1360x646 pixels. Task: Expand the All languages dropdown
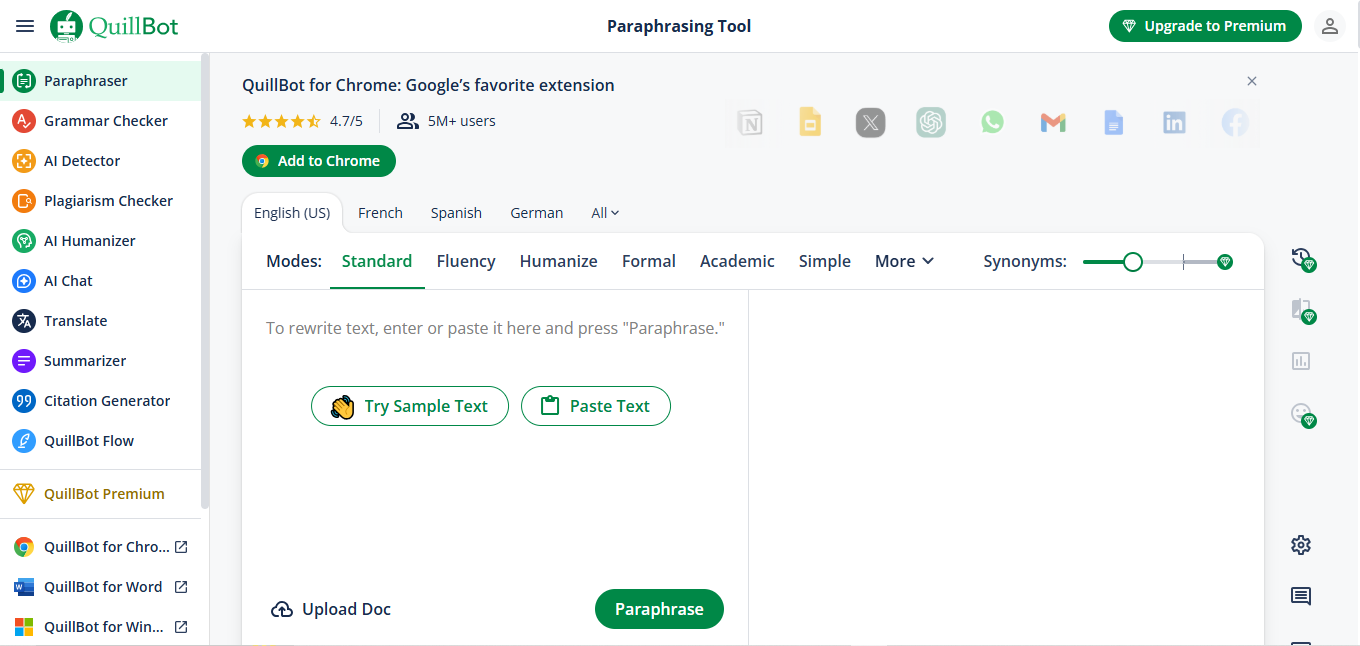pos(605,213)
